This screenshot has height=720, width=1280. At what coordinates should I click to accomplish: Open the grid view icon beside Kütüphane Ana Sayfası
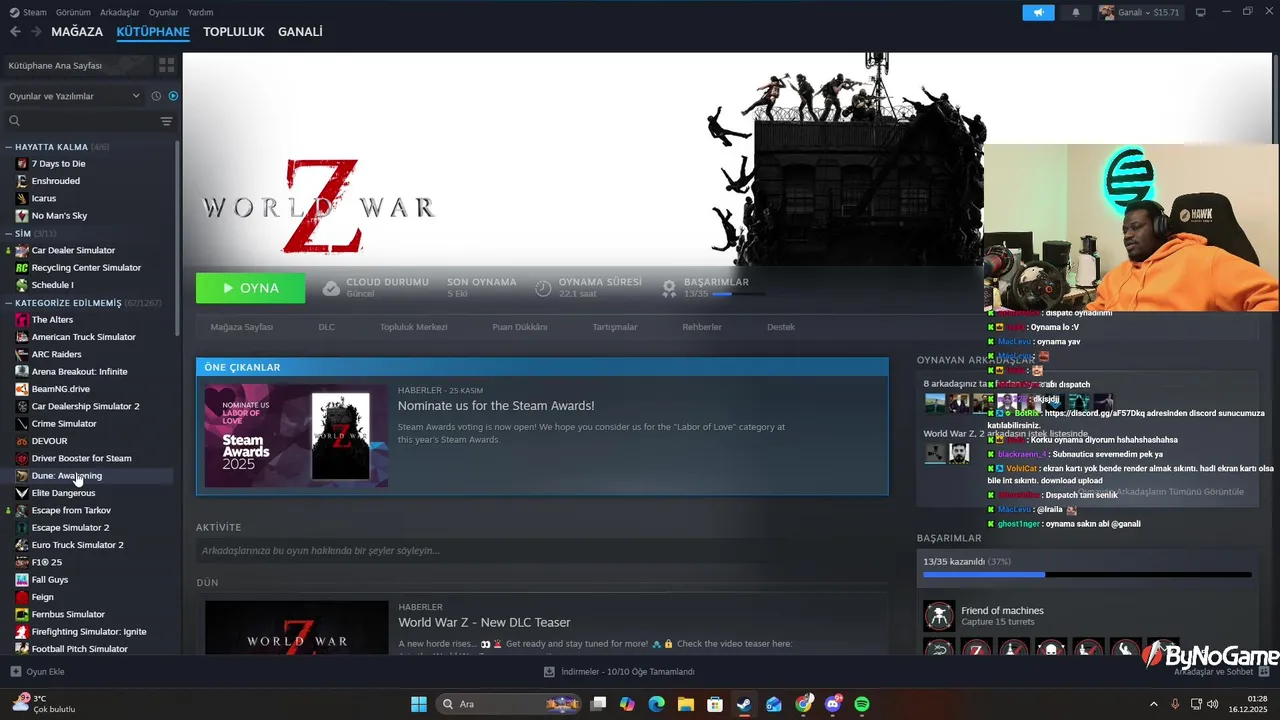(x=166, y=65)
